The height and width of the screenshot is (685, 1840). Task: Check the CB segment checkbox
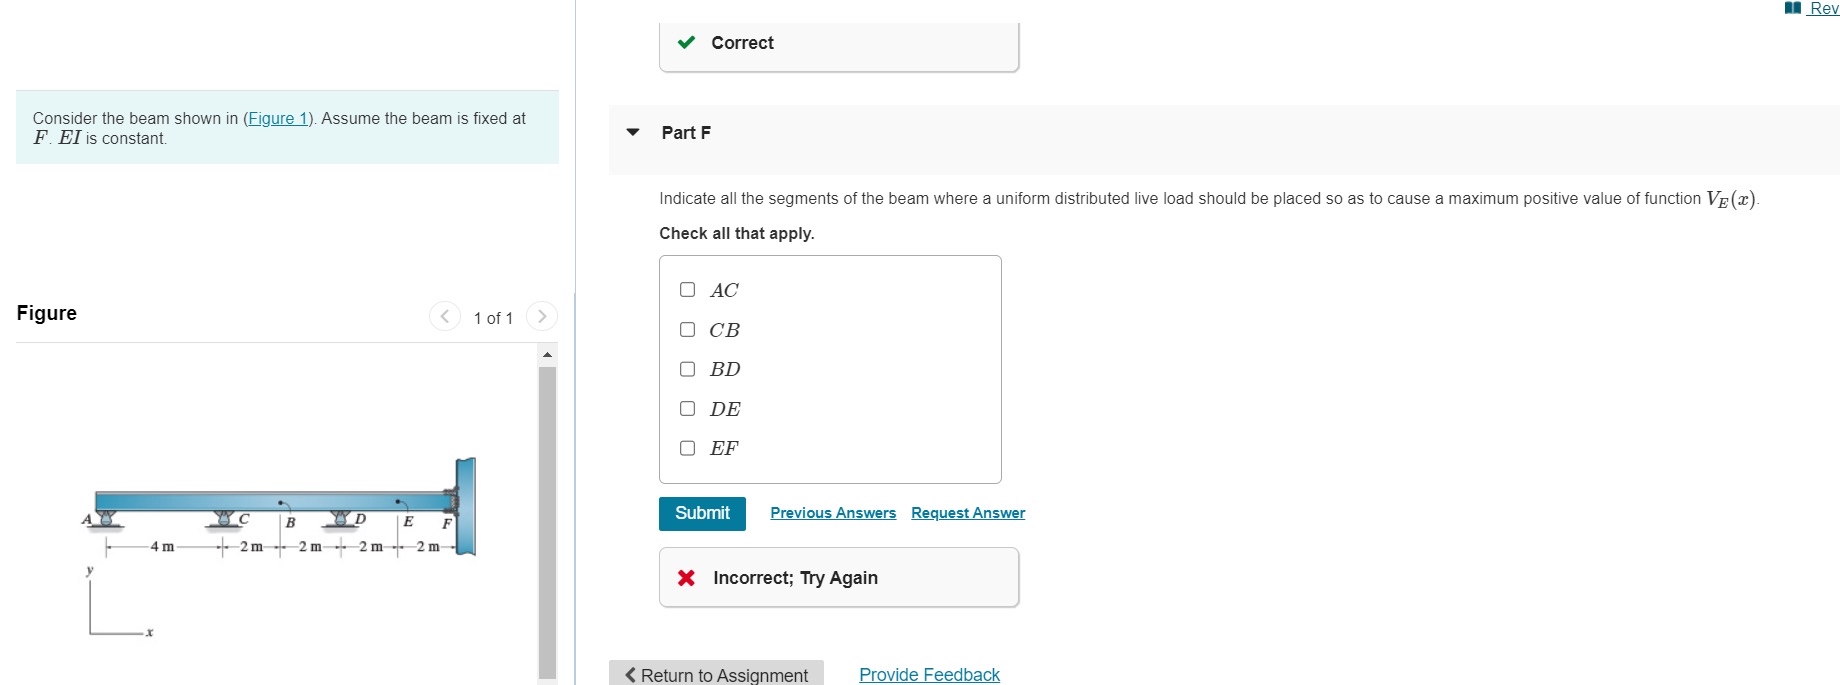pos(687,328)
